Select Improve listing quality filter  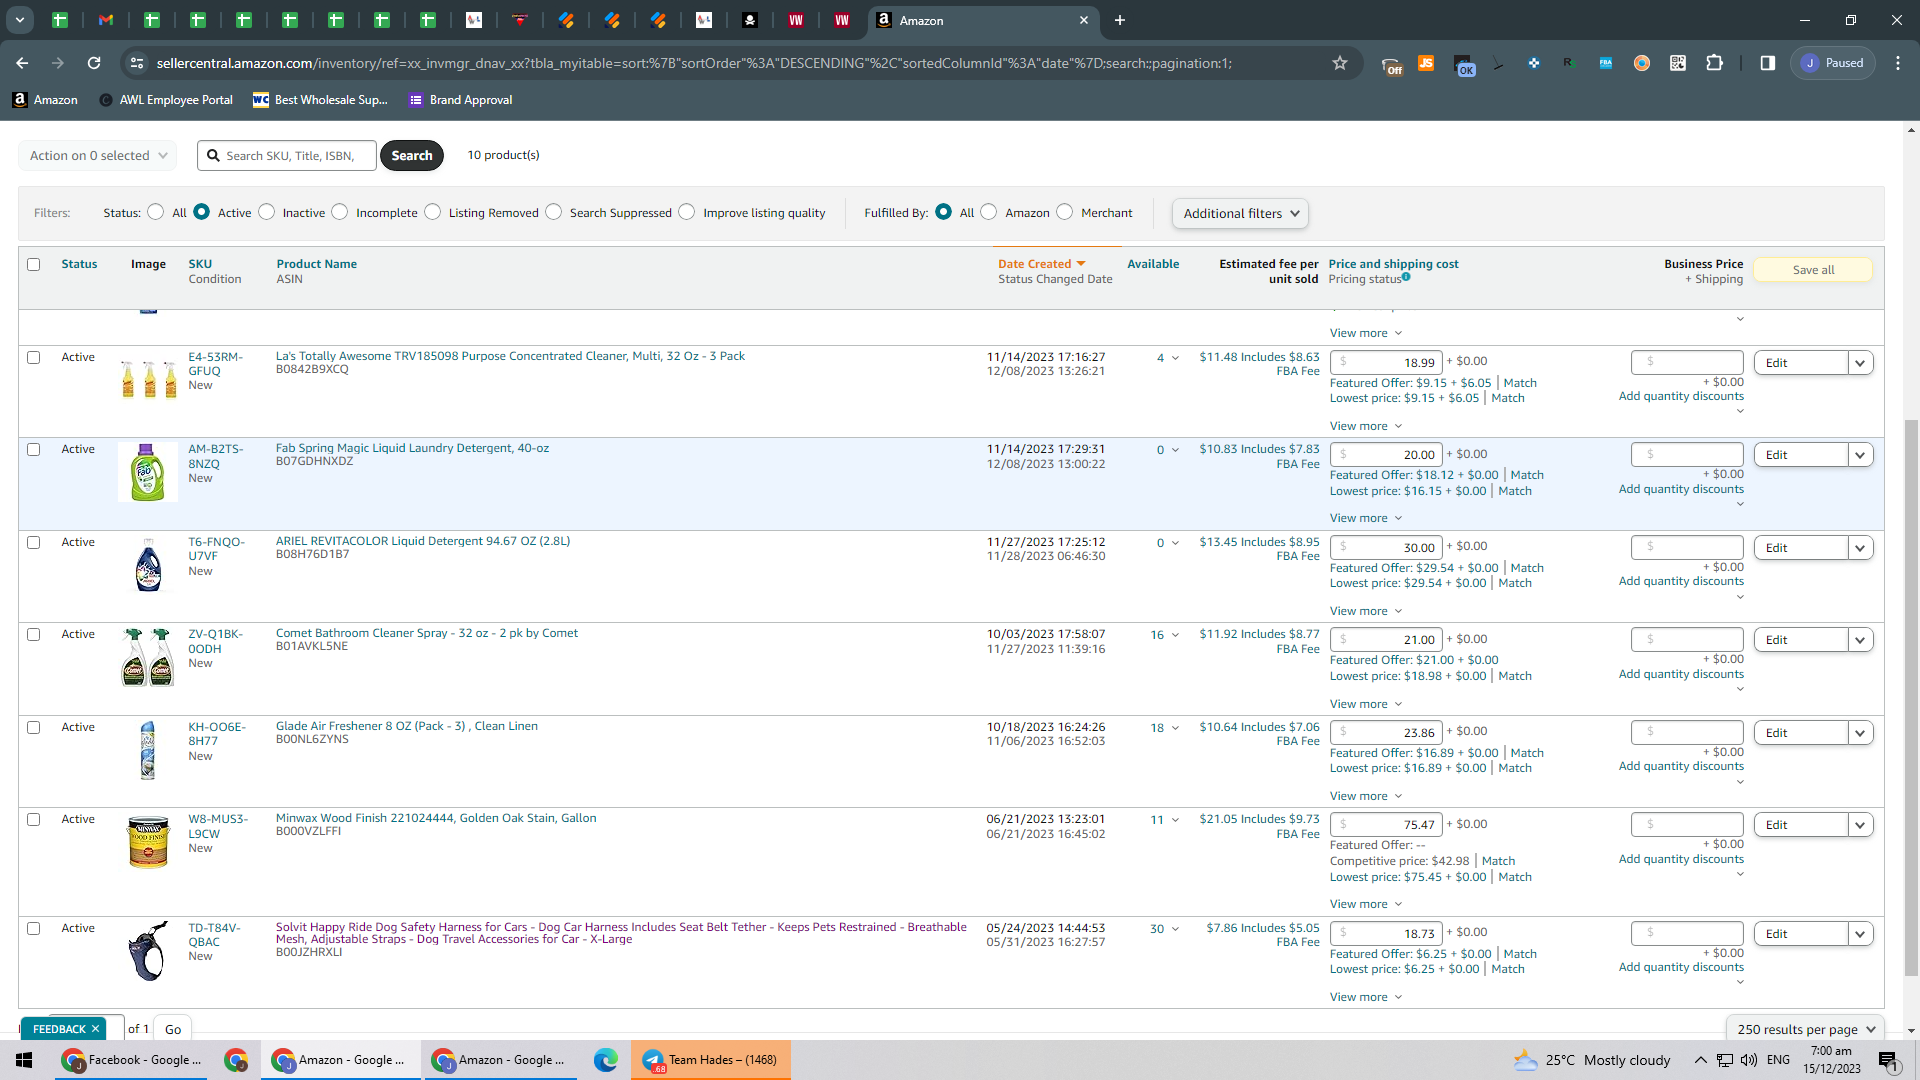click(687, 212)
